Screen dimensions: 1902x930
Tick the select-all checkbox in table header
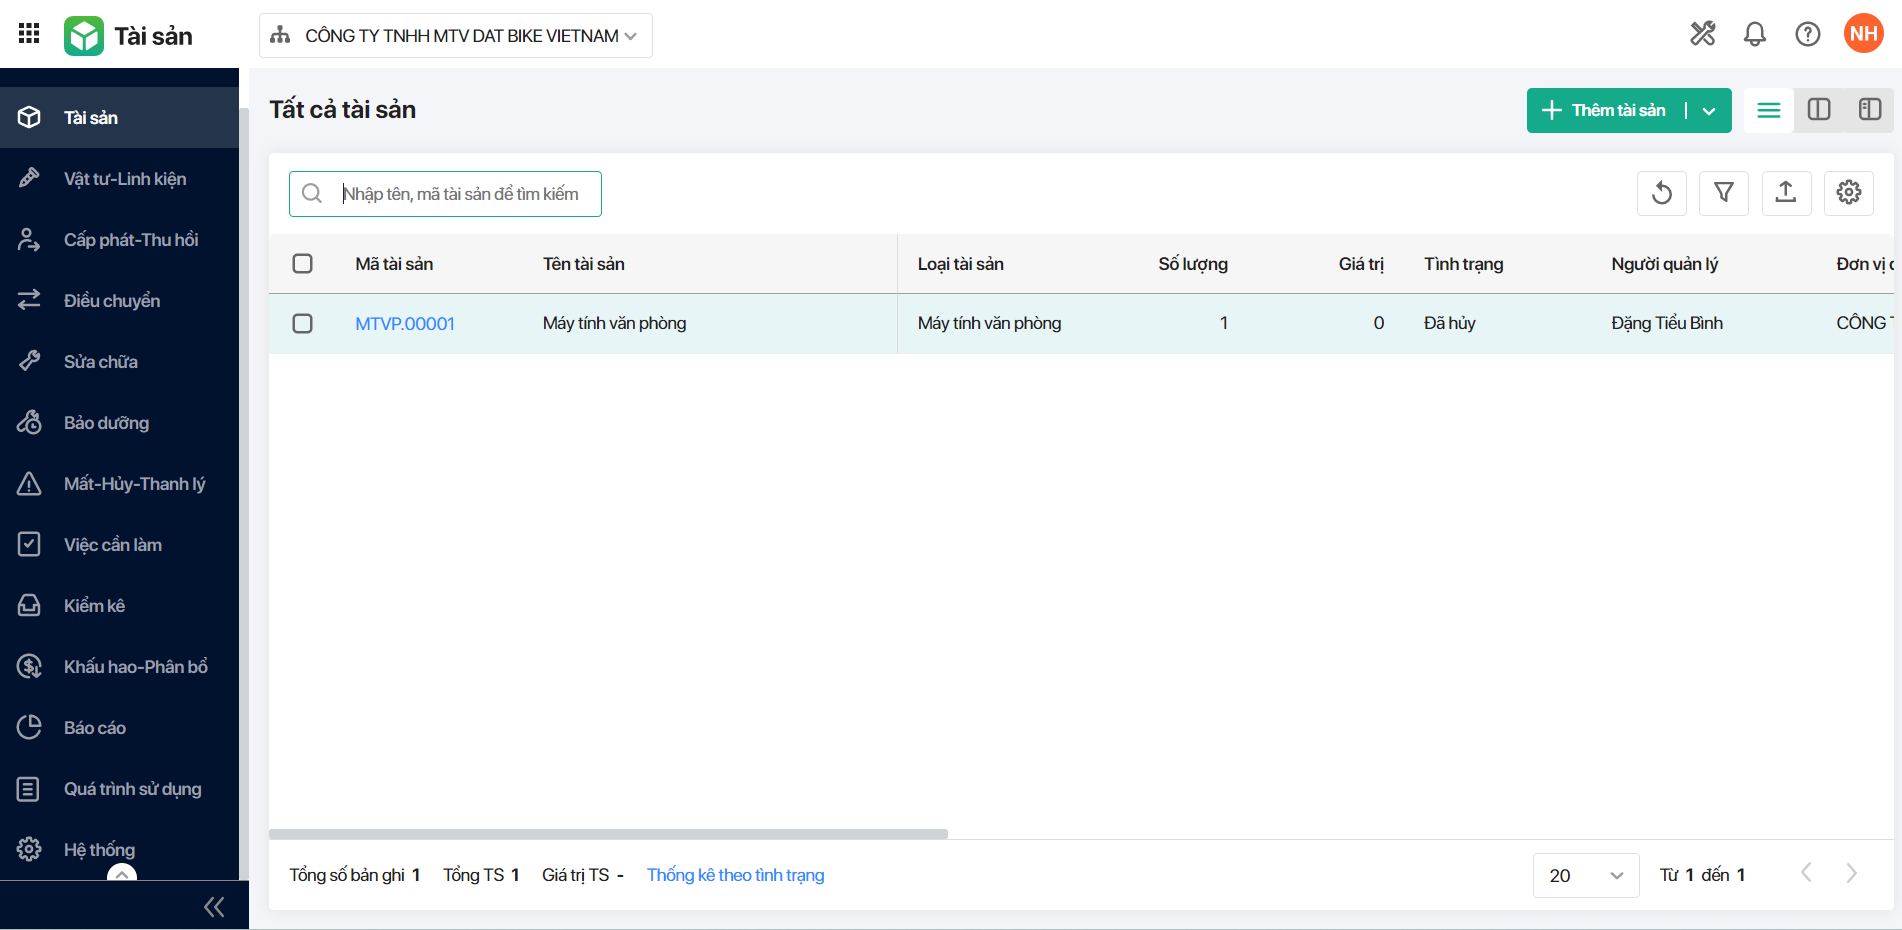(x=302, y=264)
